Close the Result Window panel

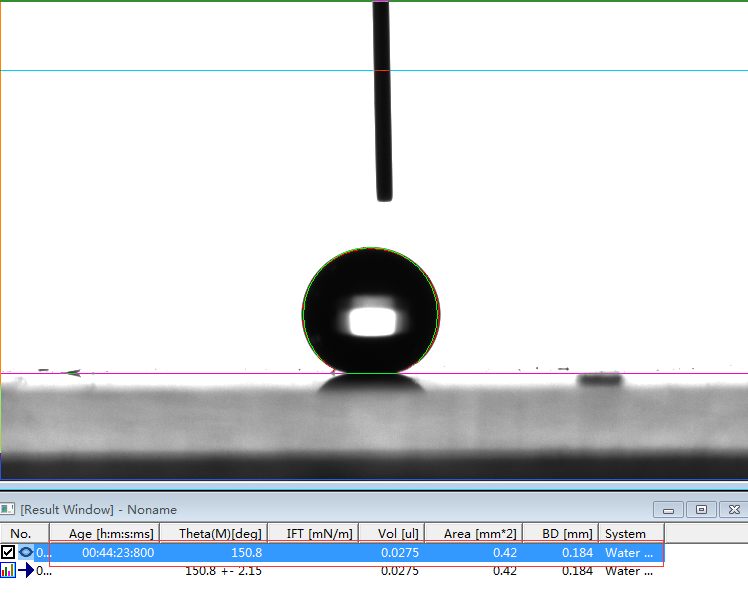(733, 510)
